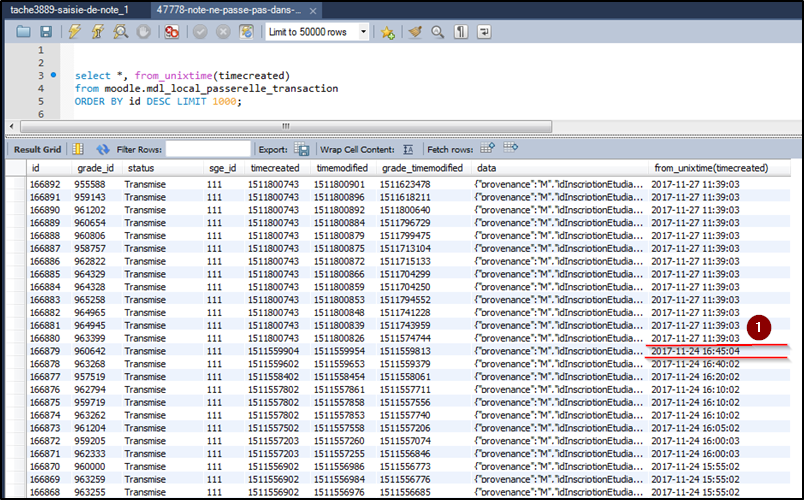This screenshot has width=804, height=500.
Task: Open a SQL script file with folder icon
Action: pos(23,32)
